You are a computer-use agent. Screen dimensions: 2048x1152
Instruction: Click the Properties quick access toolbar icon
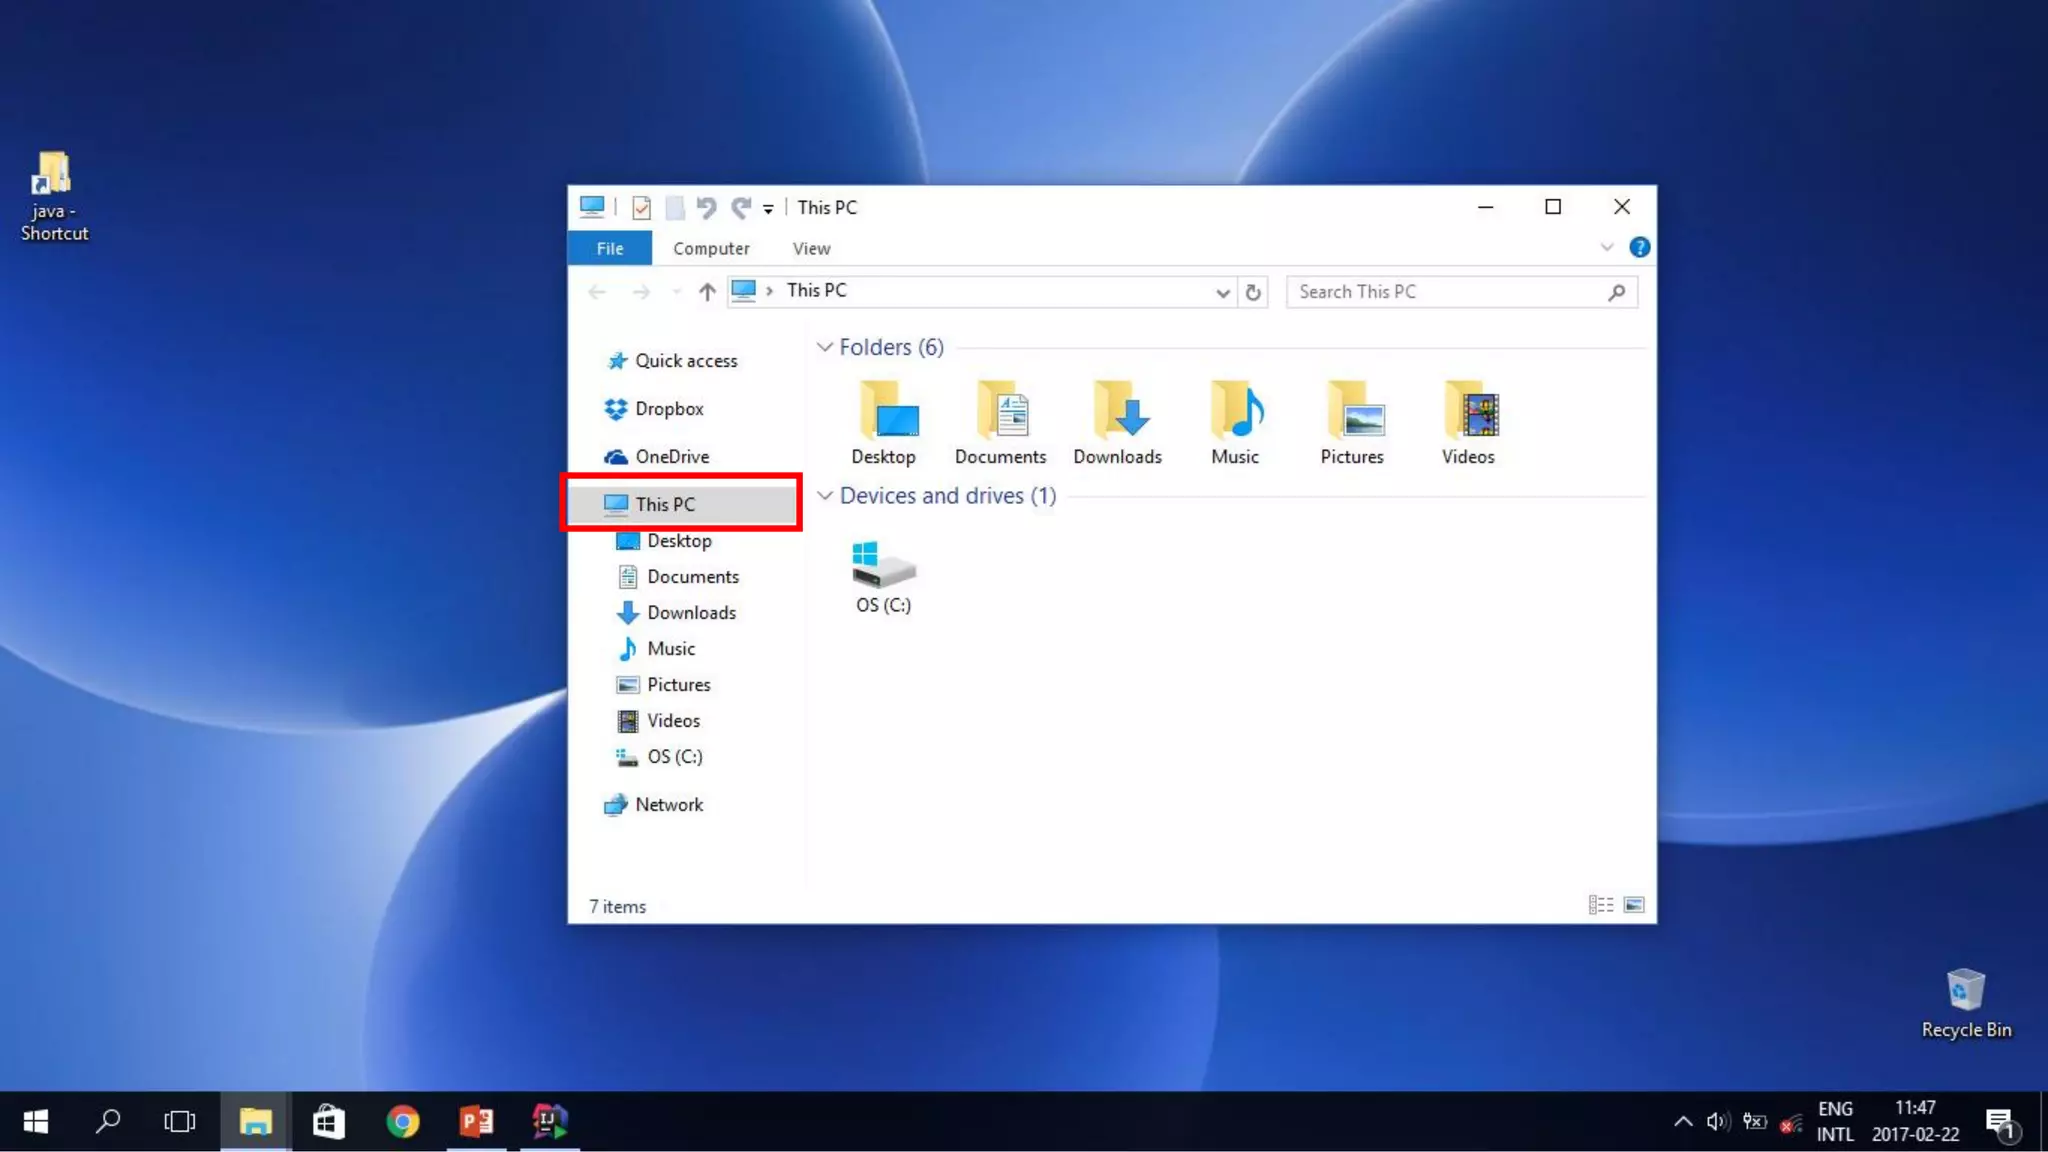(x=641, y=208)
